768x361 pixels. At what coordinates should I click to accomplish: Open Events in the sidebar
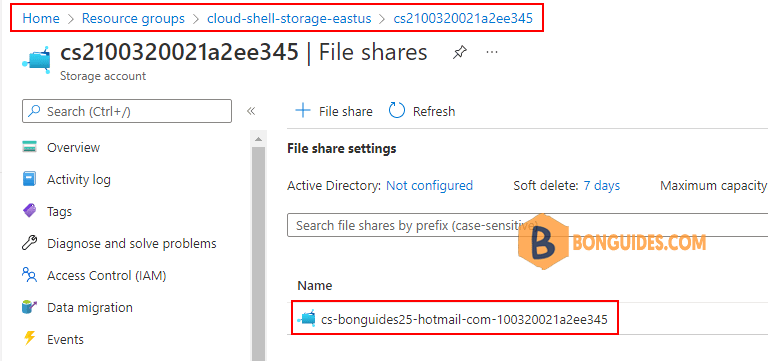(x=65, y=339)
